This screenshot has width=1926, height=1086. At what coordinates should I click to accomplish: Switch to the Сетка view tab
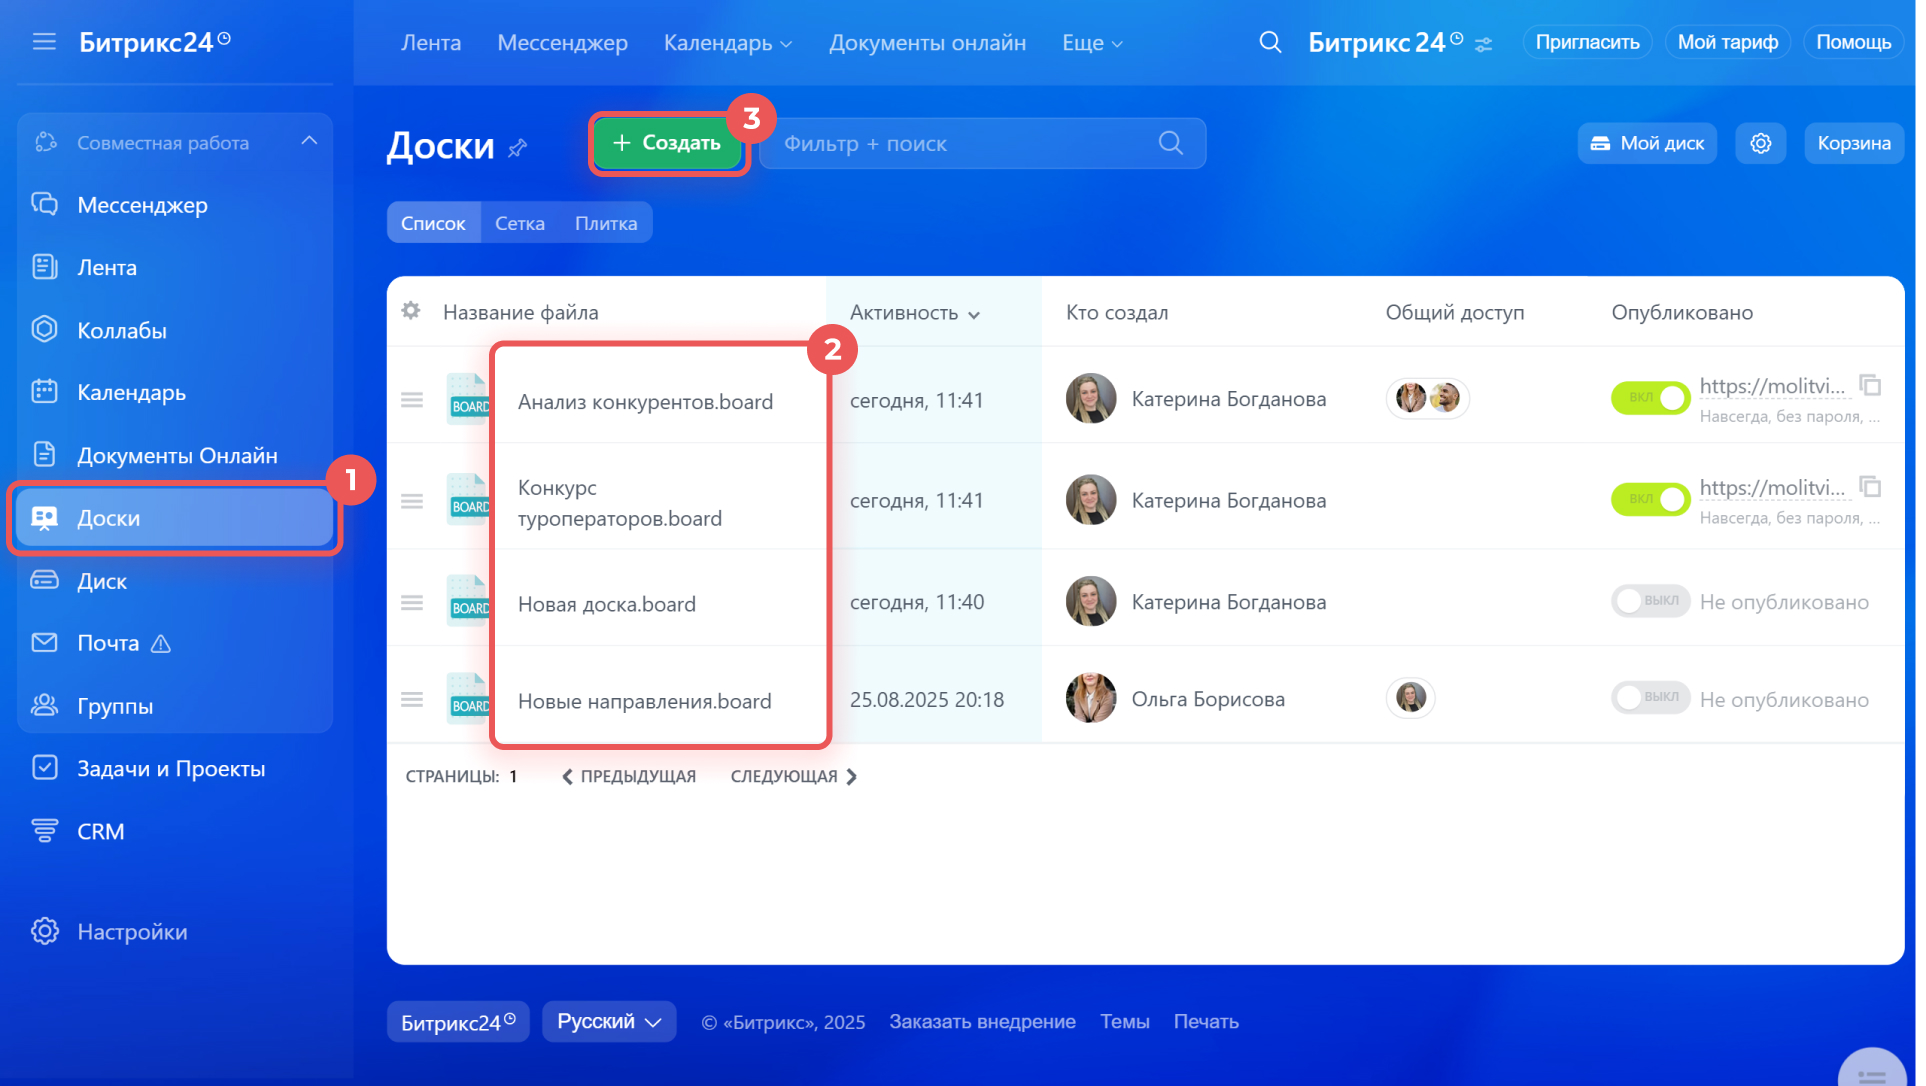tap(521, 224)
